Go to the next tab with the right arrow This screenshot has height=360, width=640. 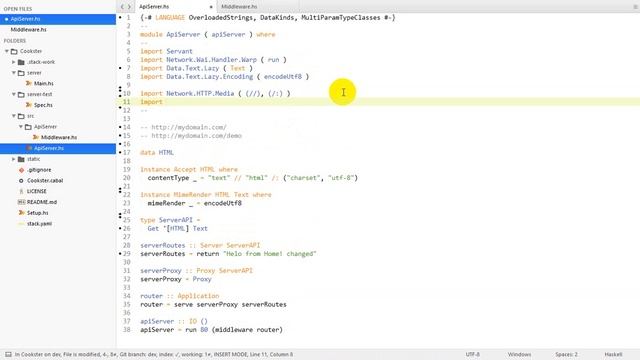pyautogui.click(x=129, y=7)
